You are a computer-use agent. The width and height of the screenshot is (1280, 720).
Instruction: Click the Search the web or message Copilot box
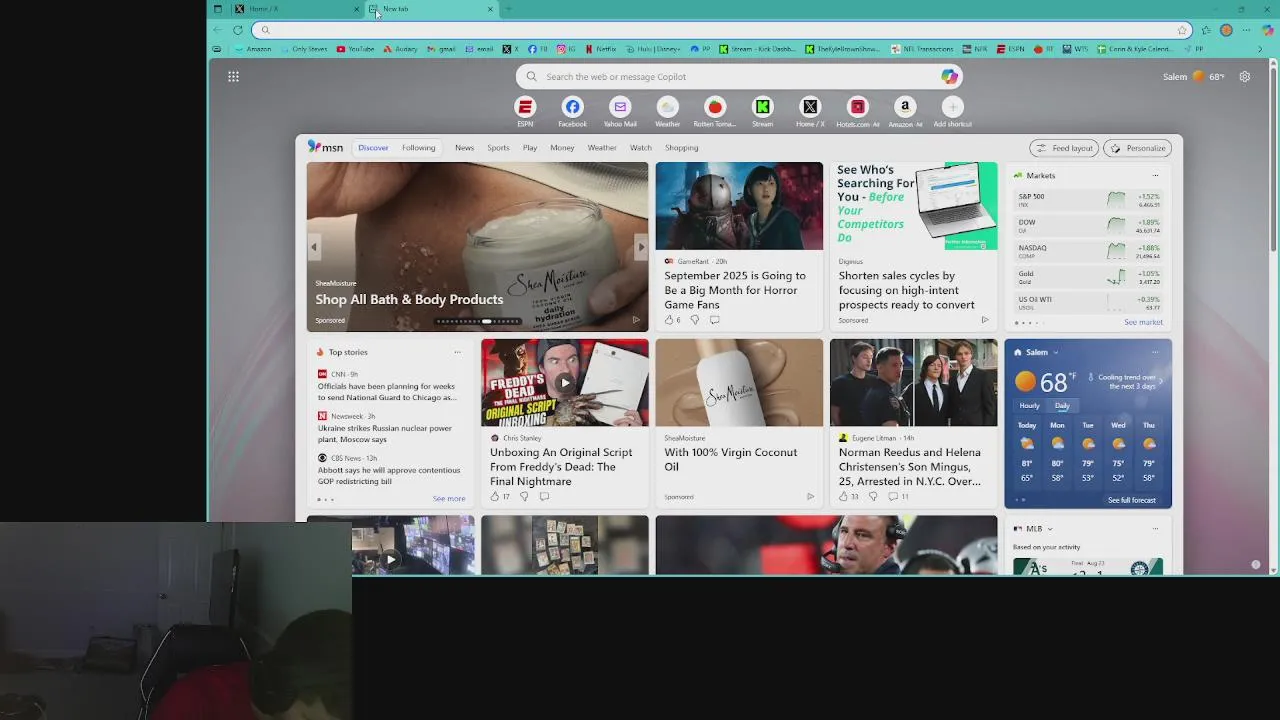738,76
